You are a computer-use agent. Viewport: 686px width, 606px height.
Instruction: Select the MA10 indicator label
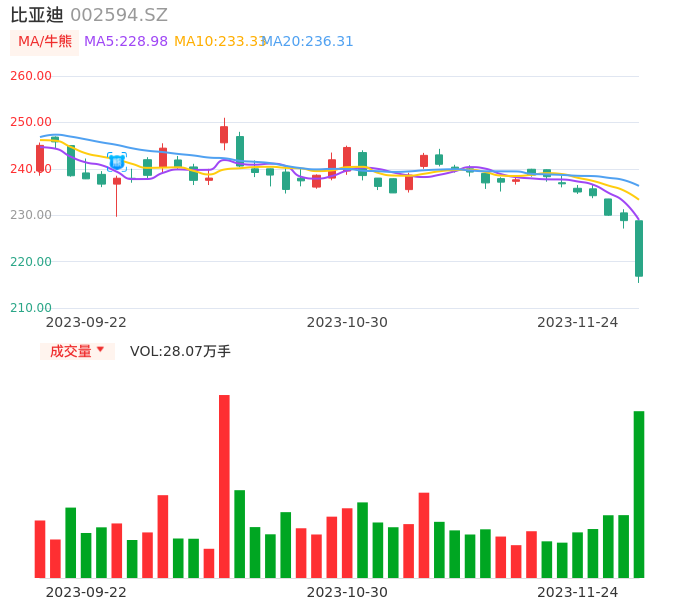point(219,42)
